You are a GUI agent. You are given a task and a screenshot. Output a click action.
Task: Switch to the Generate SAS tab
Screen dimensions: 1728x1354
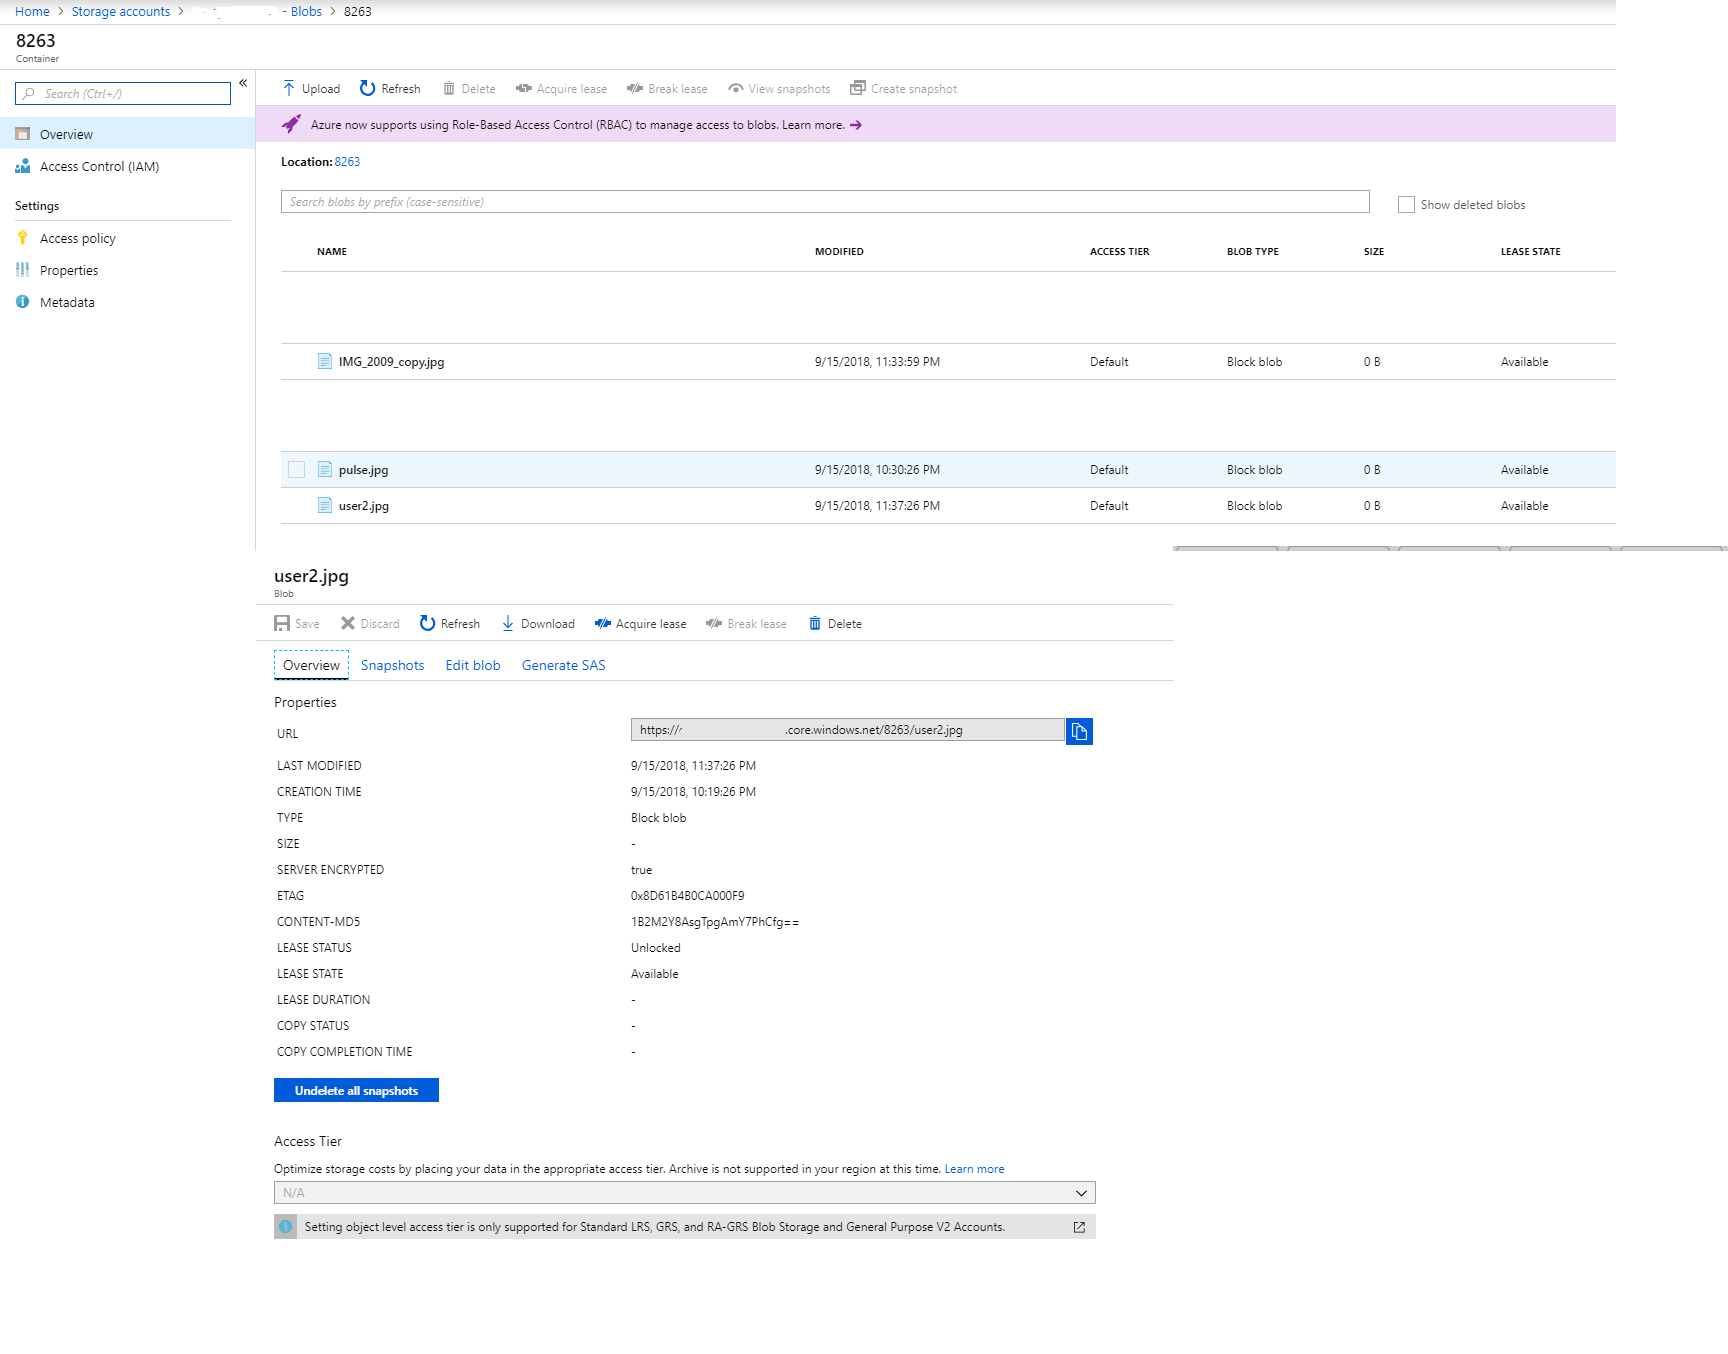coord(563,665)
